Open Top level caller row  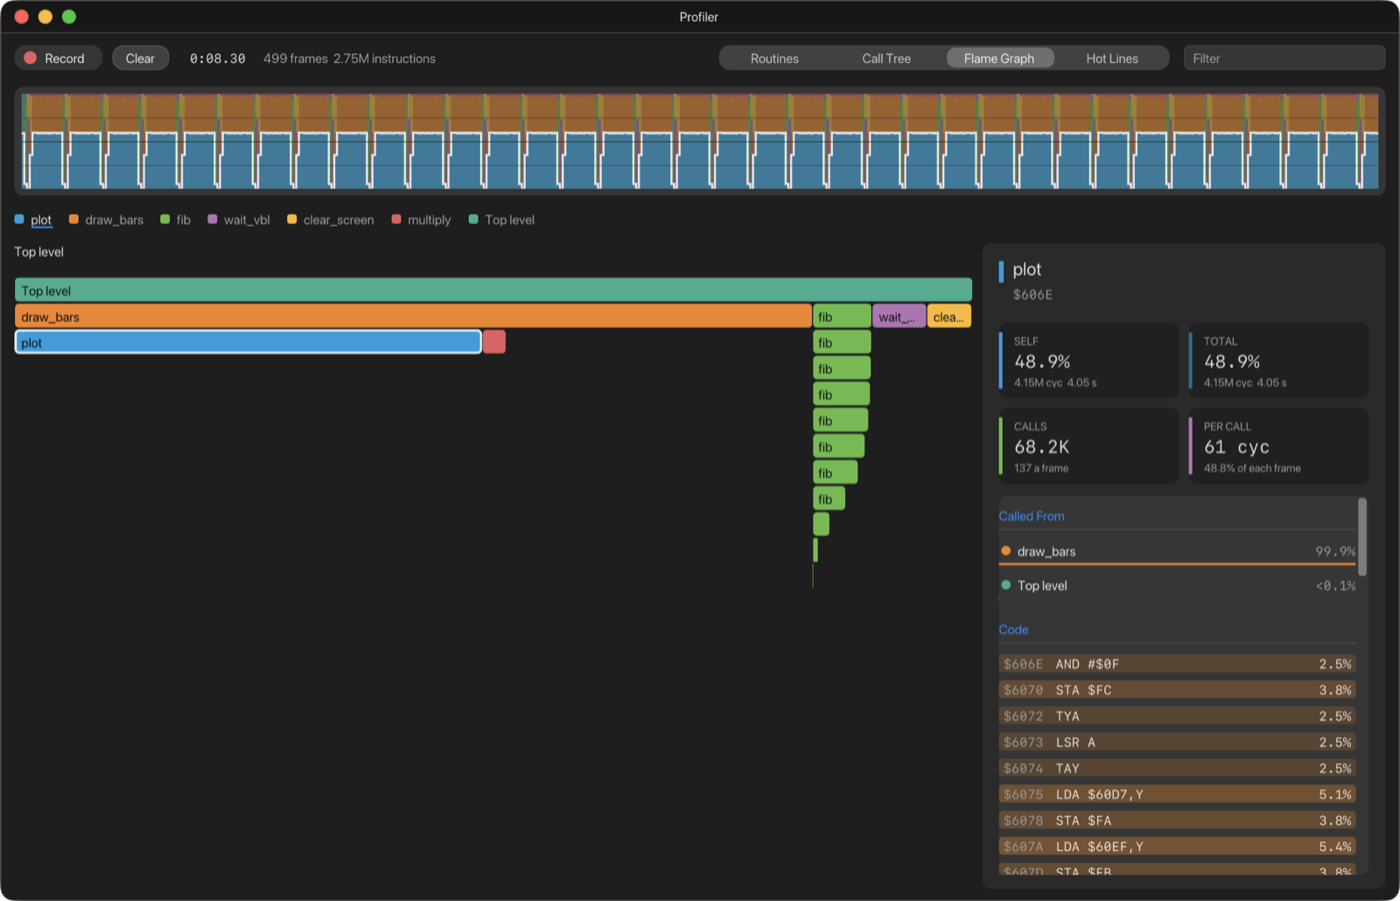pos(1178,586)
